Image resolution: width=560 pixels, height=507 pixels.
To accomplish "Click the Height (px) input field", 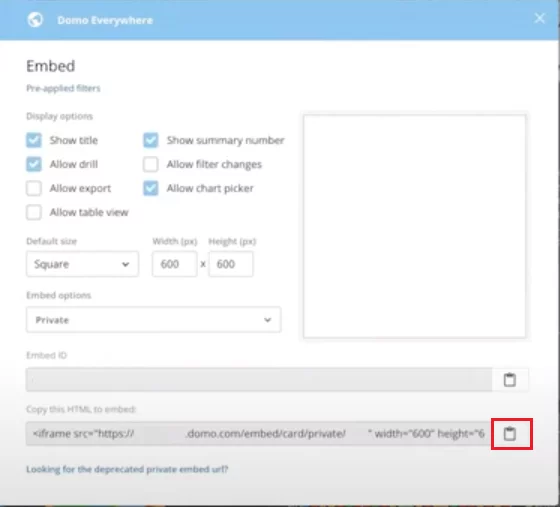I will click(231, 264).
